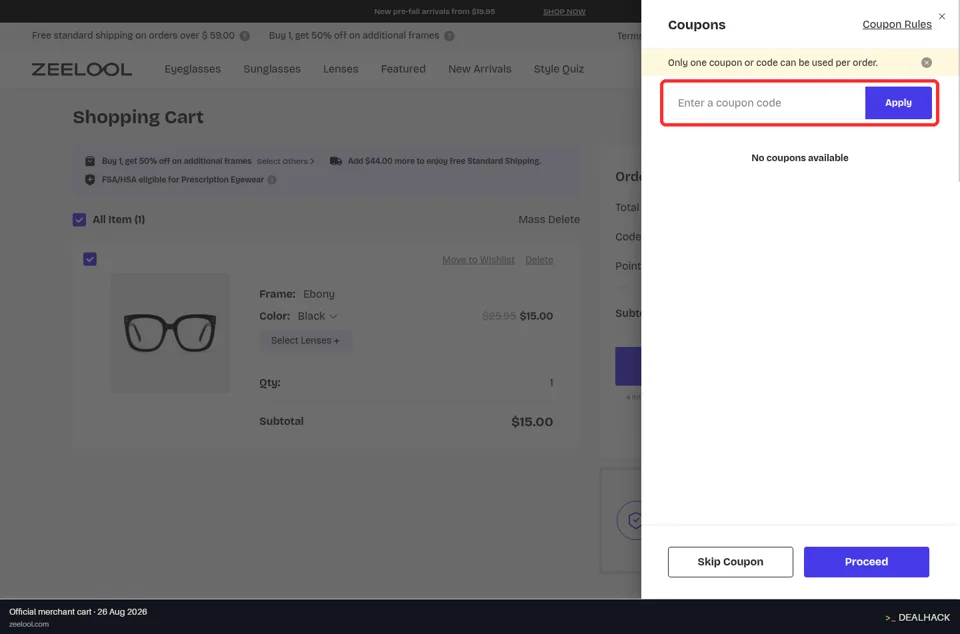Apply the coupon code

pos(898,103)
